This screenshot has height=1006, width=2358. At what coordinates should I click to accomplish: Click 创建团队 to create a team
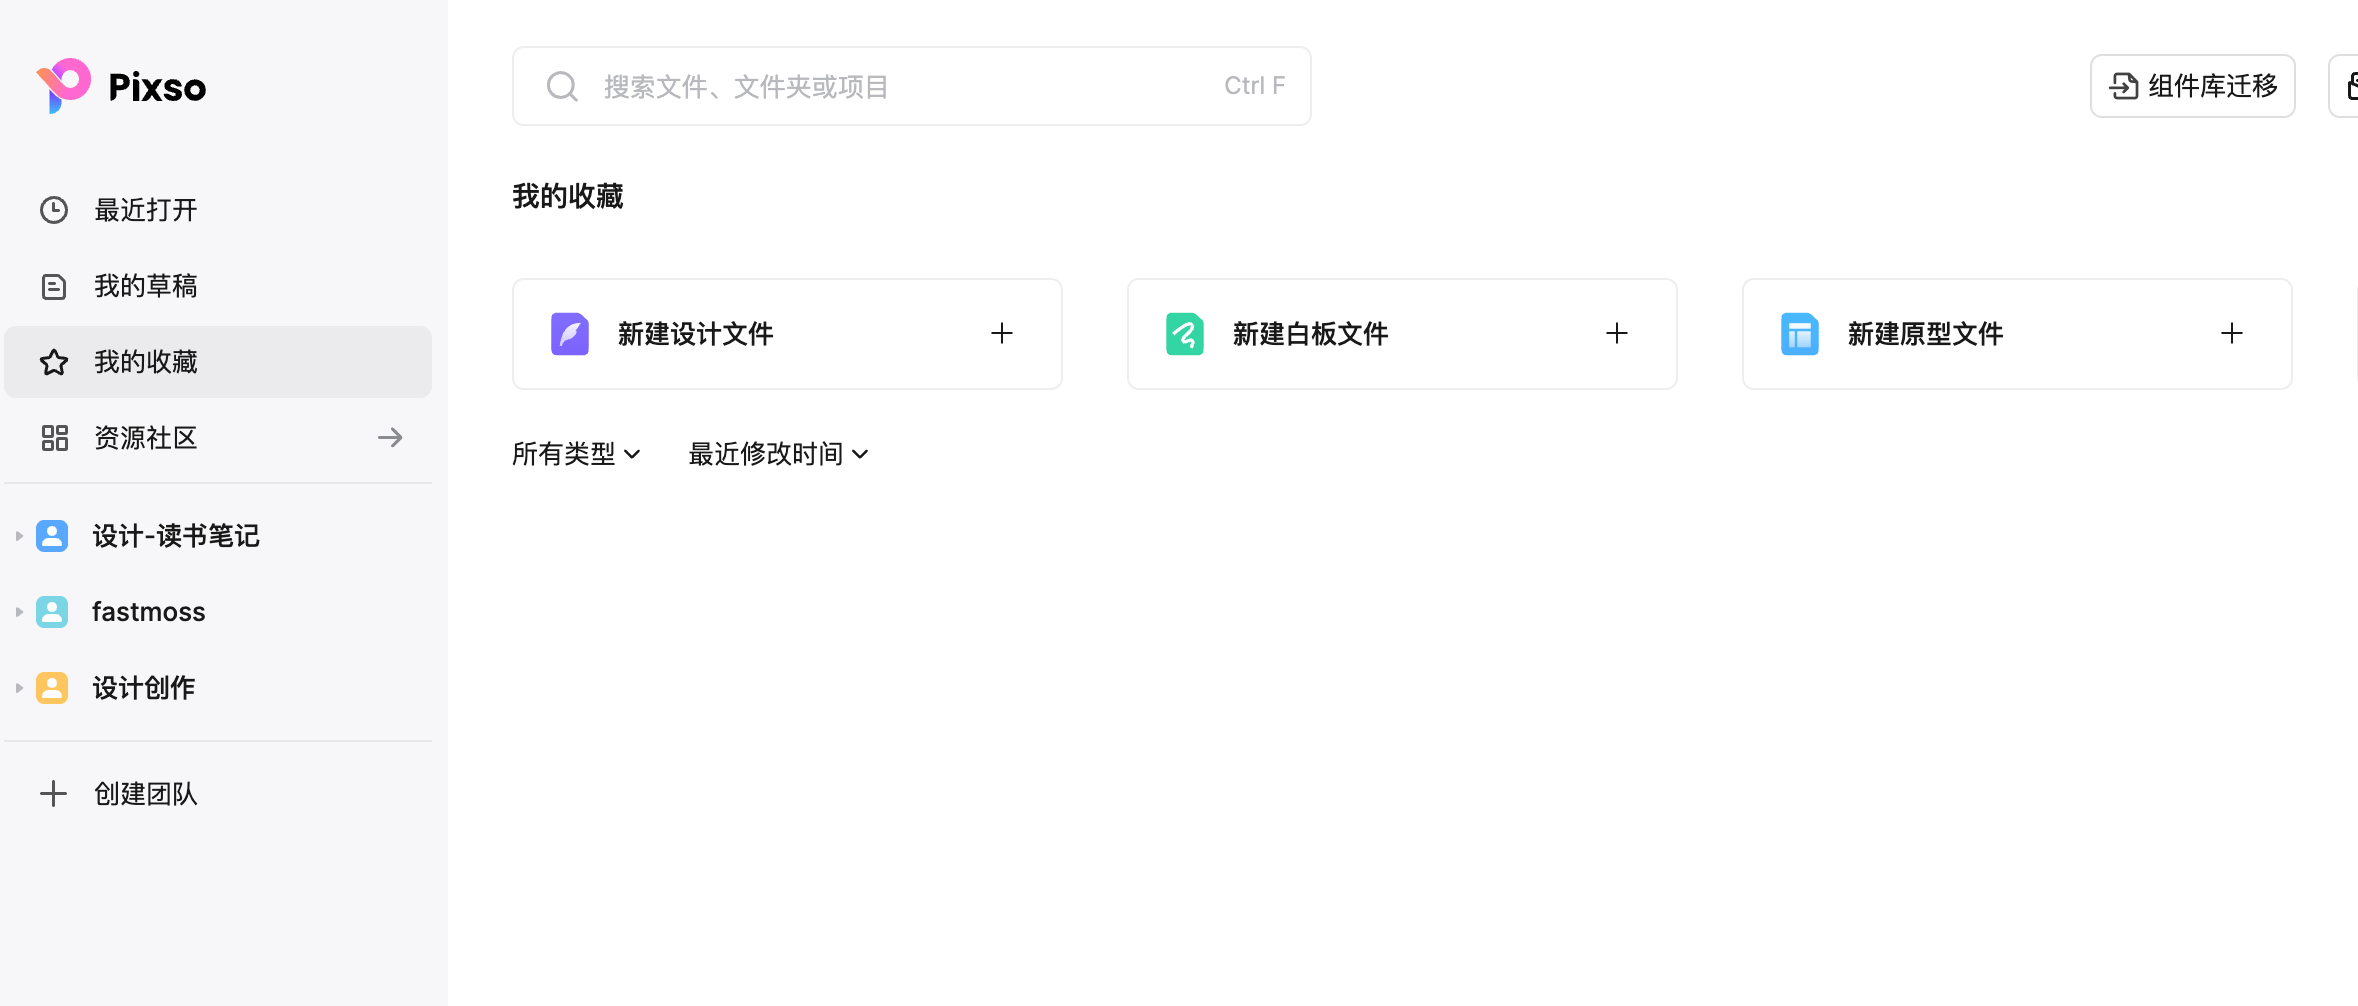pyautogui.click(x=144, y=793)
